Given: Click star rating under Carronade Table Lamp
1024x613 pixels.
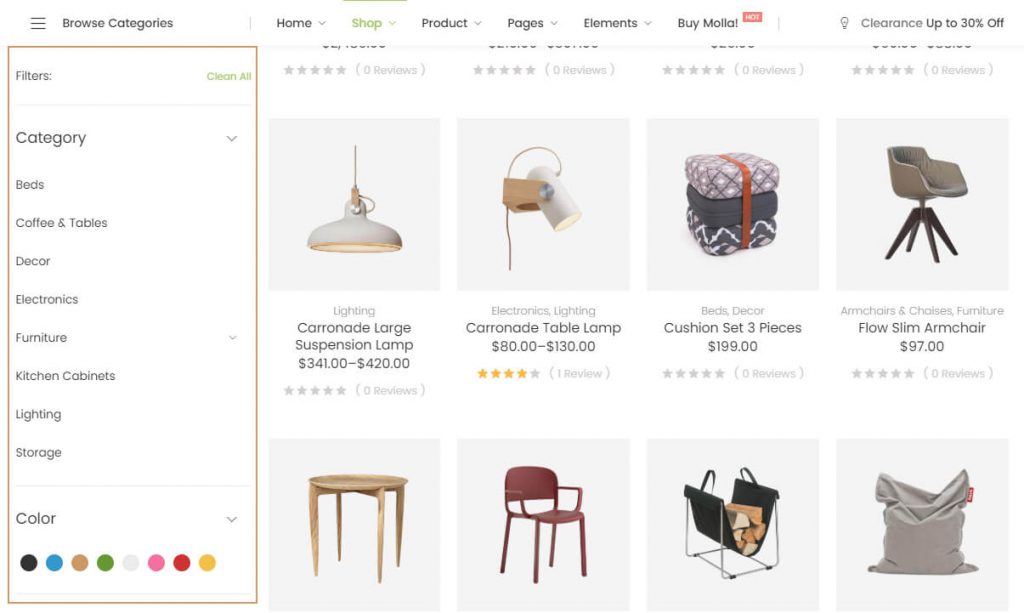Looking at the screenshot, I should tap(508, 374).
